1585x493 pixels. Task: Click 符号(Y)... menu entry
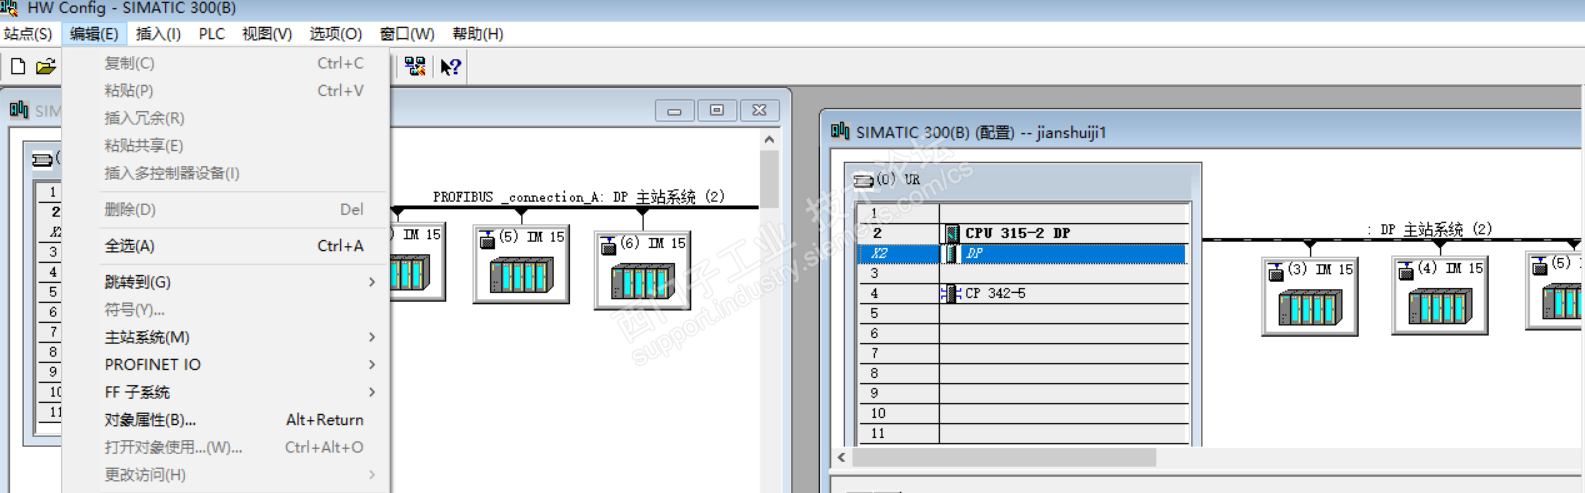coord(226,310)
